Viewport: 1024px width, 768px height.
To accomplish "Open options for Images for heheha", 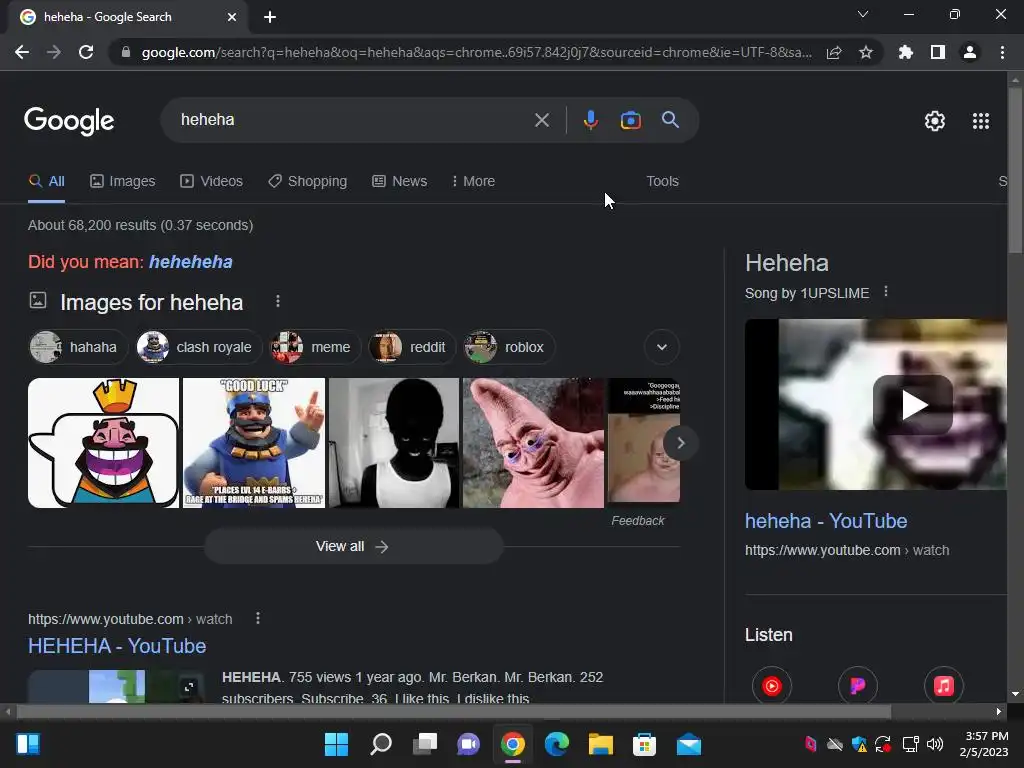I will [278, 301].
